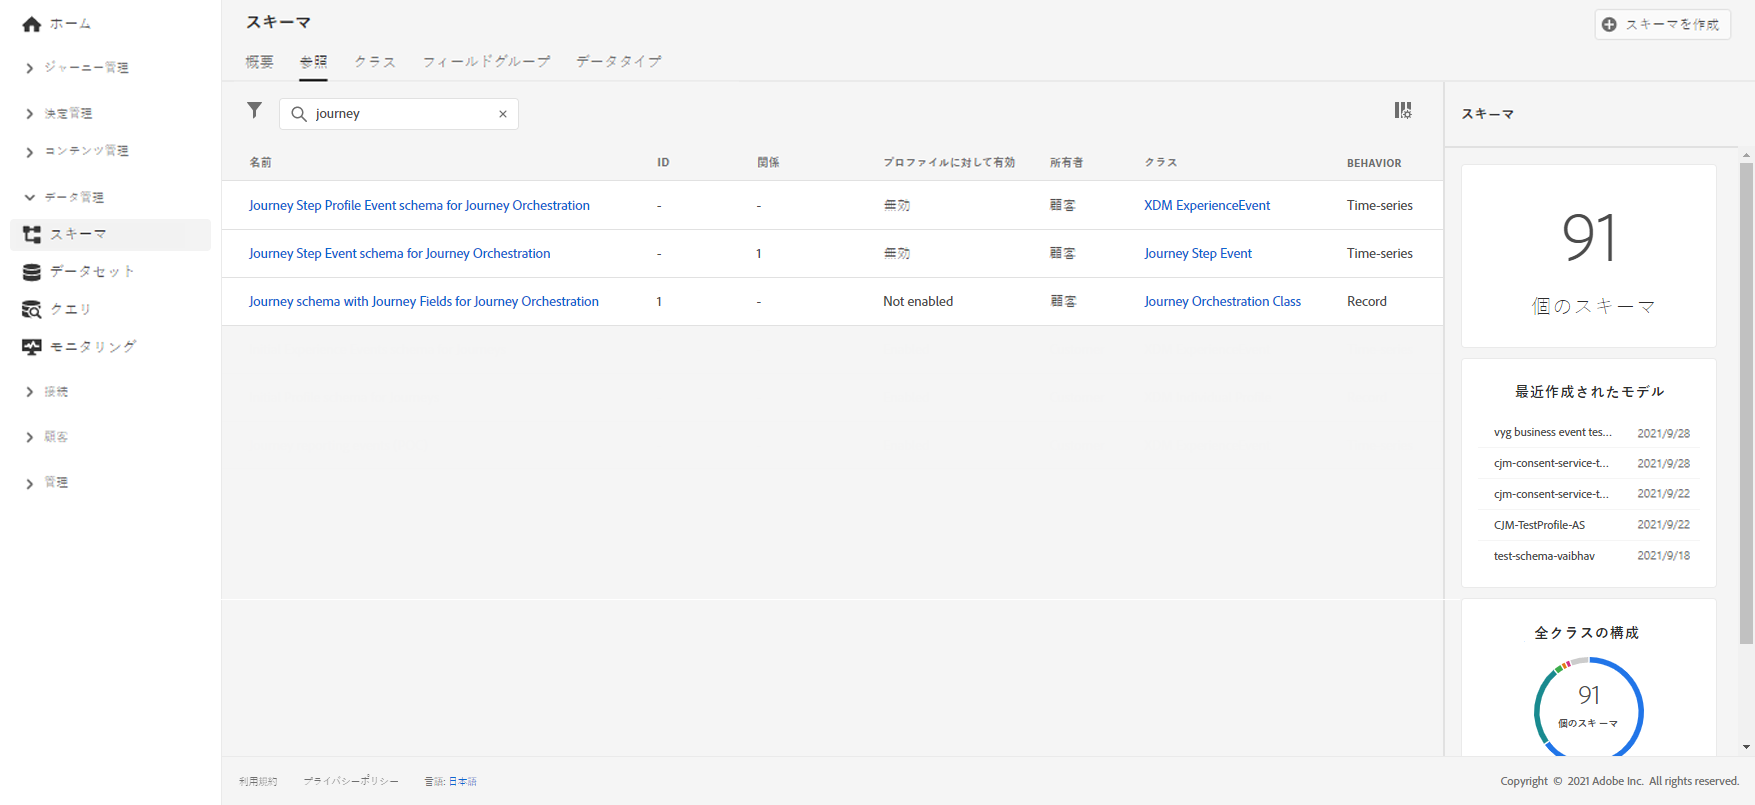1755x805 pixels.
Task: Select cjm-consent-service-t... dated 2021/9/22
Action: pos(1552,495)
